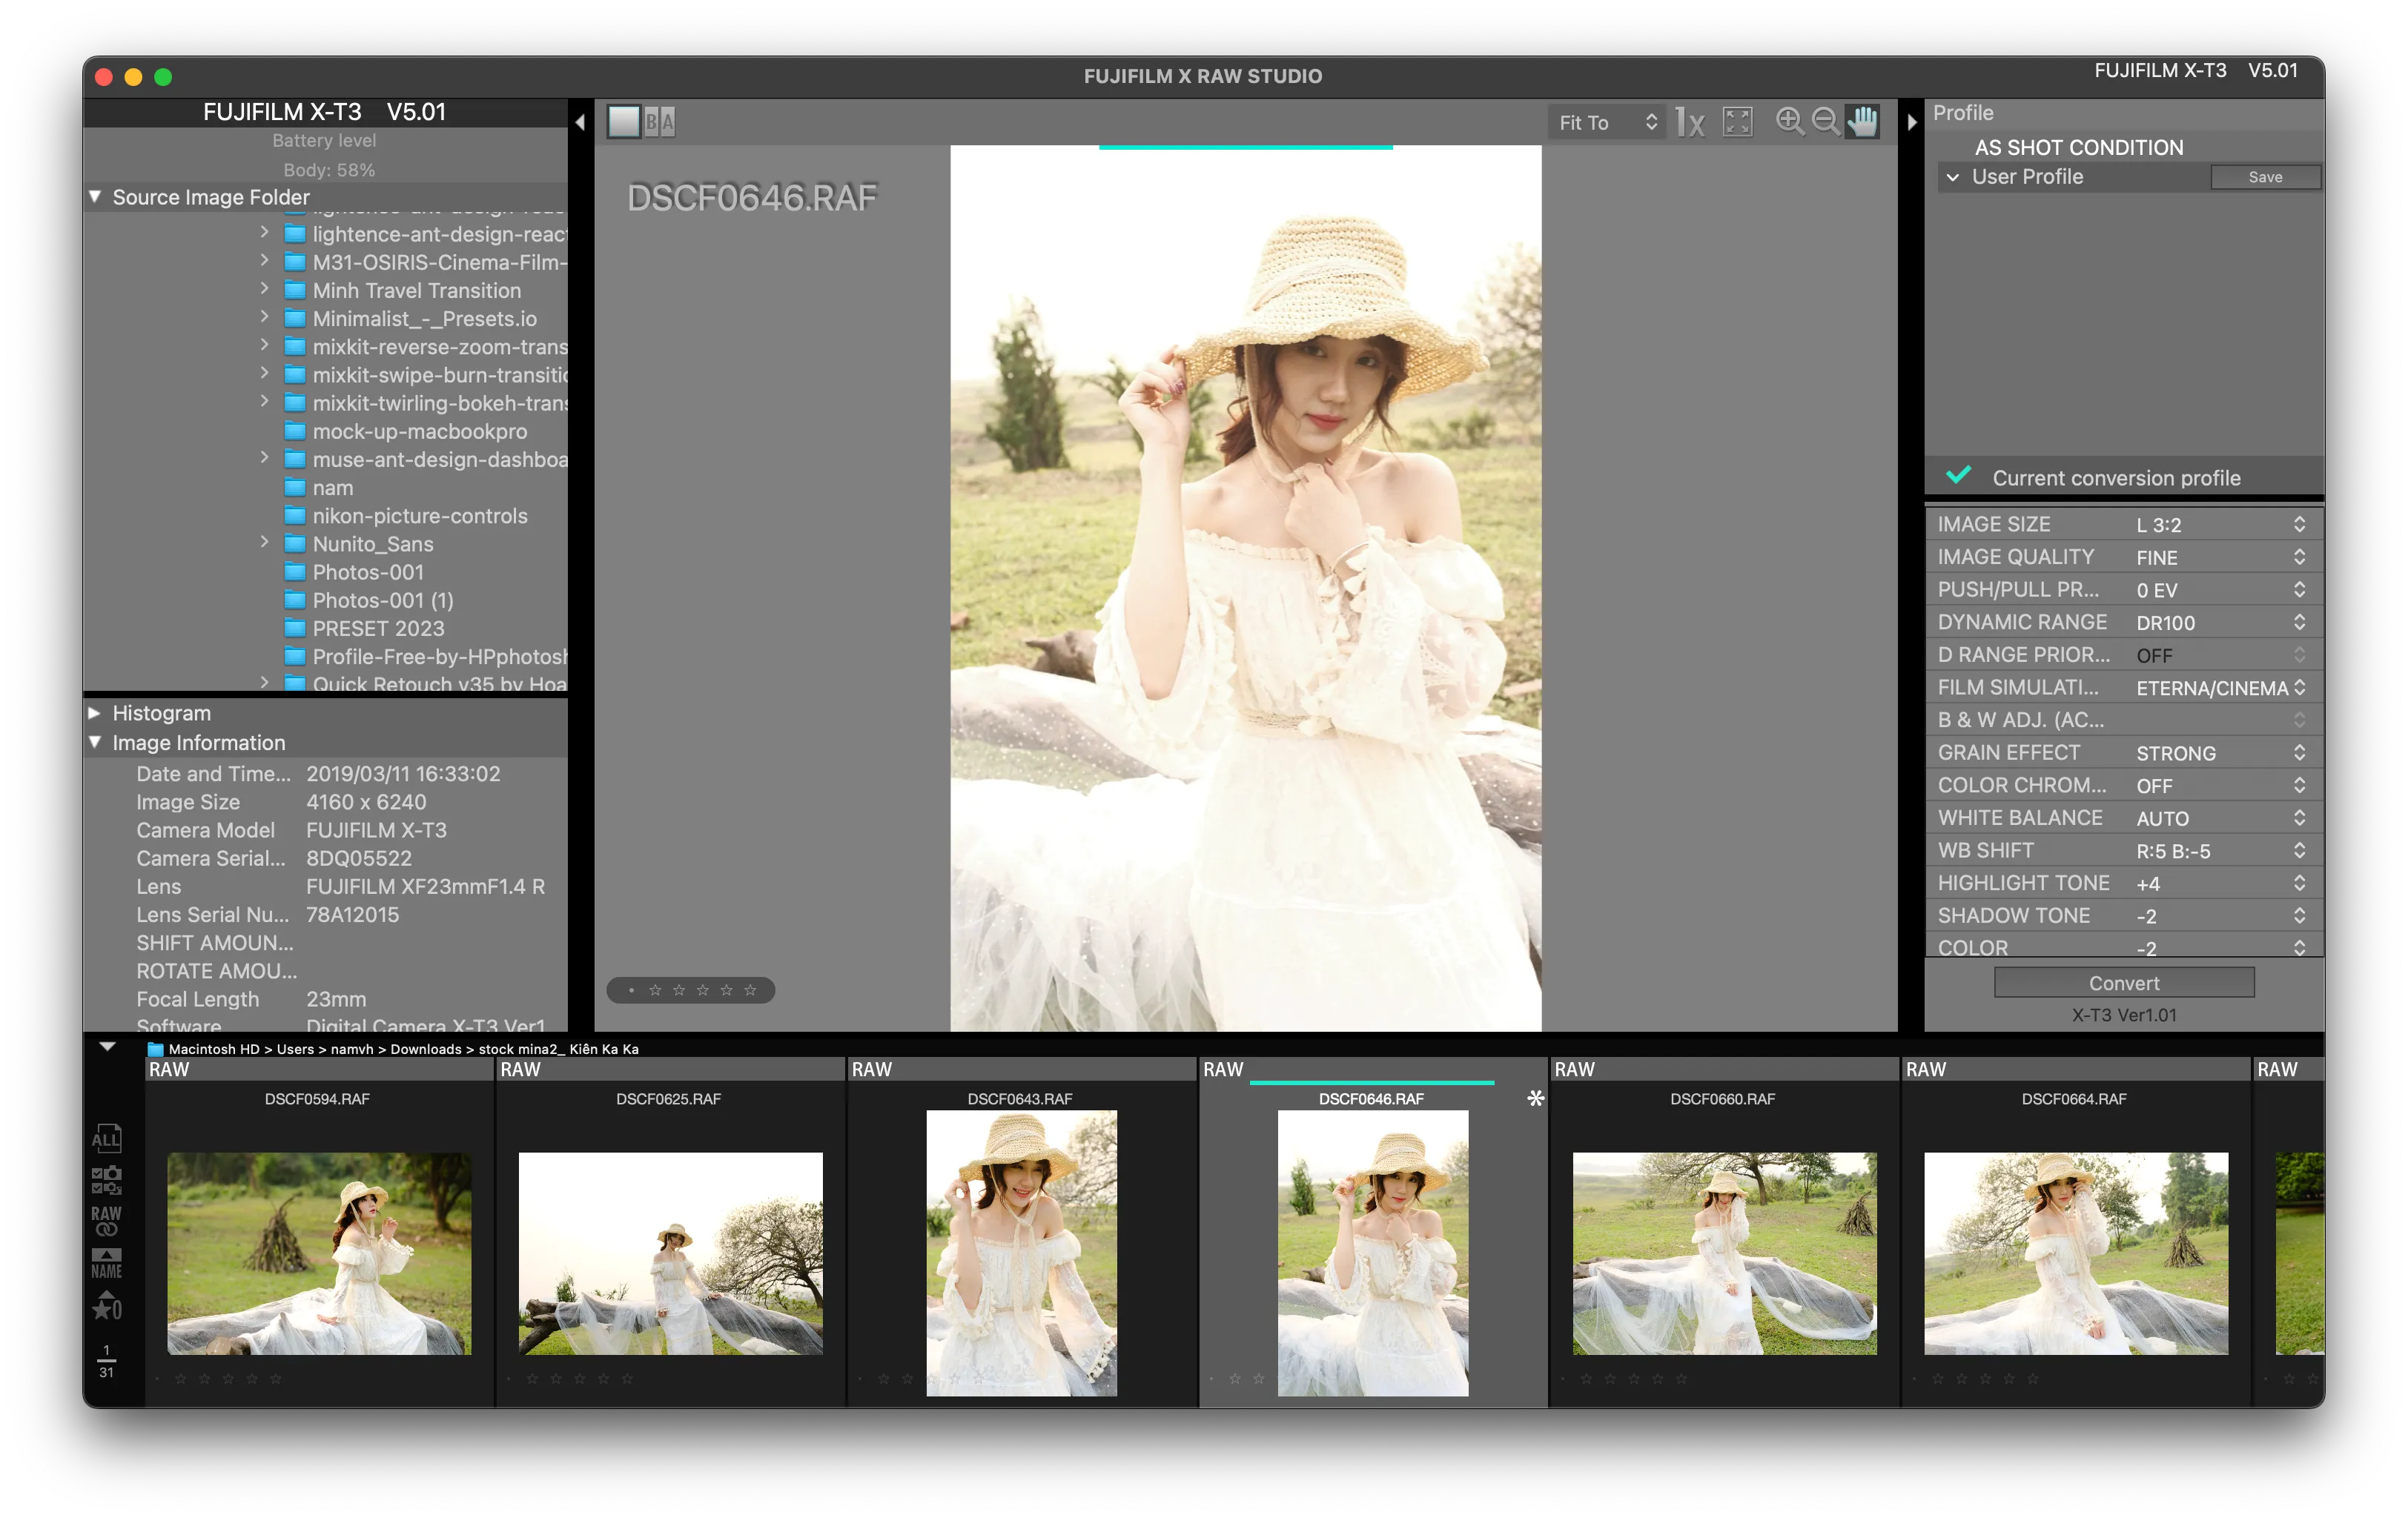Click the ALL files filter icon

pyautogui.click(x=106, y=1138)
